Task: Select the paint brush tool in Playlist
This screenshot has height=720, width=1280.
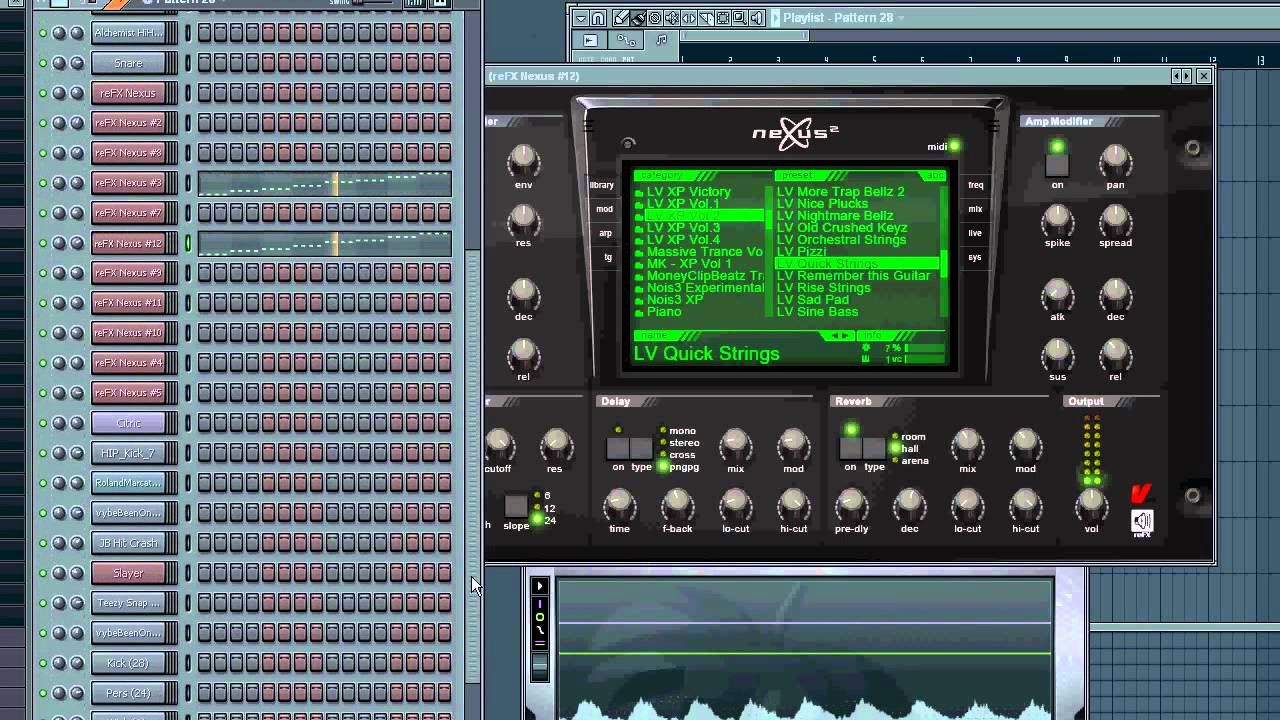Action: coord(638,18)
